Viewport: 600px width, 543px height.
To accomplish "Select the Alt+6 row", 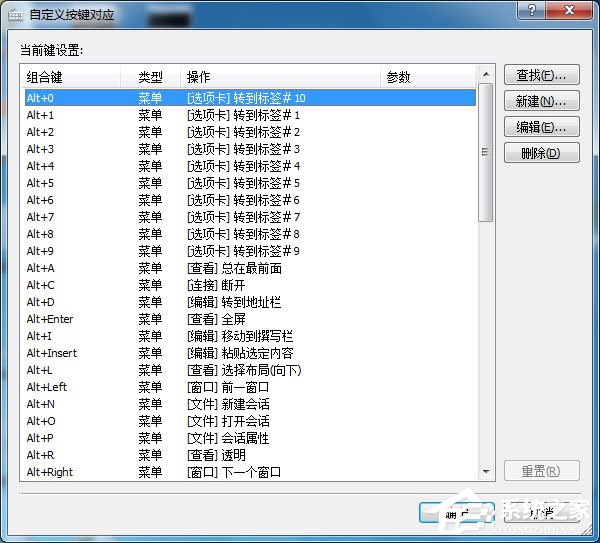I will pyautogui.click(x=250, y=200).
